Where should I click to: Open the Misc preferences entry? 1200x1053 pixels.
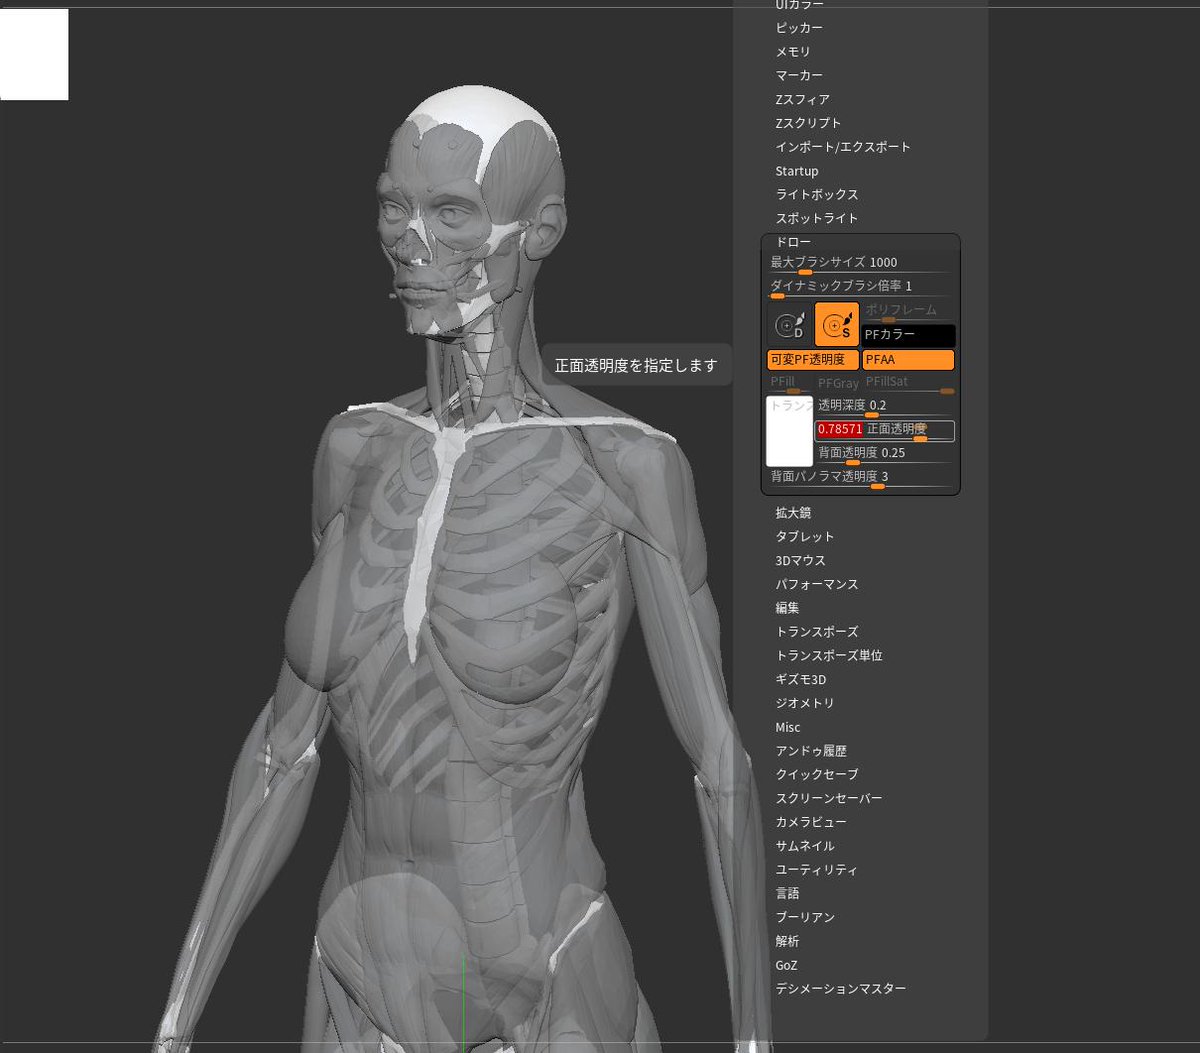[x=788, y=727]
